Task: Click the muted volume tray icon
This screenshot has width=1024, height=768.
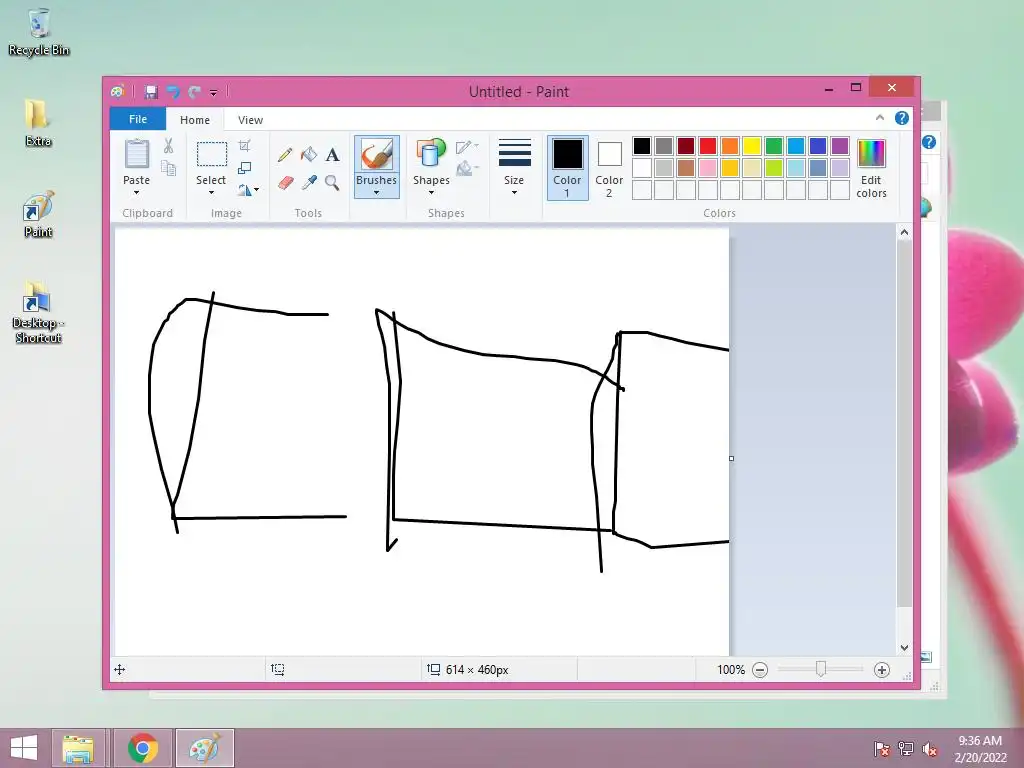Action: [929, 749]
